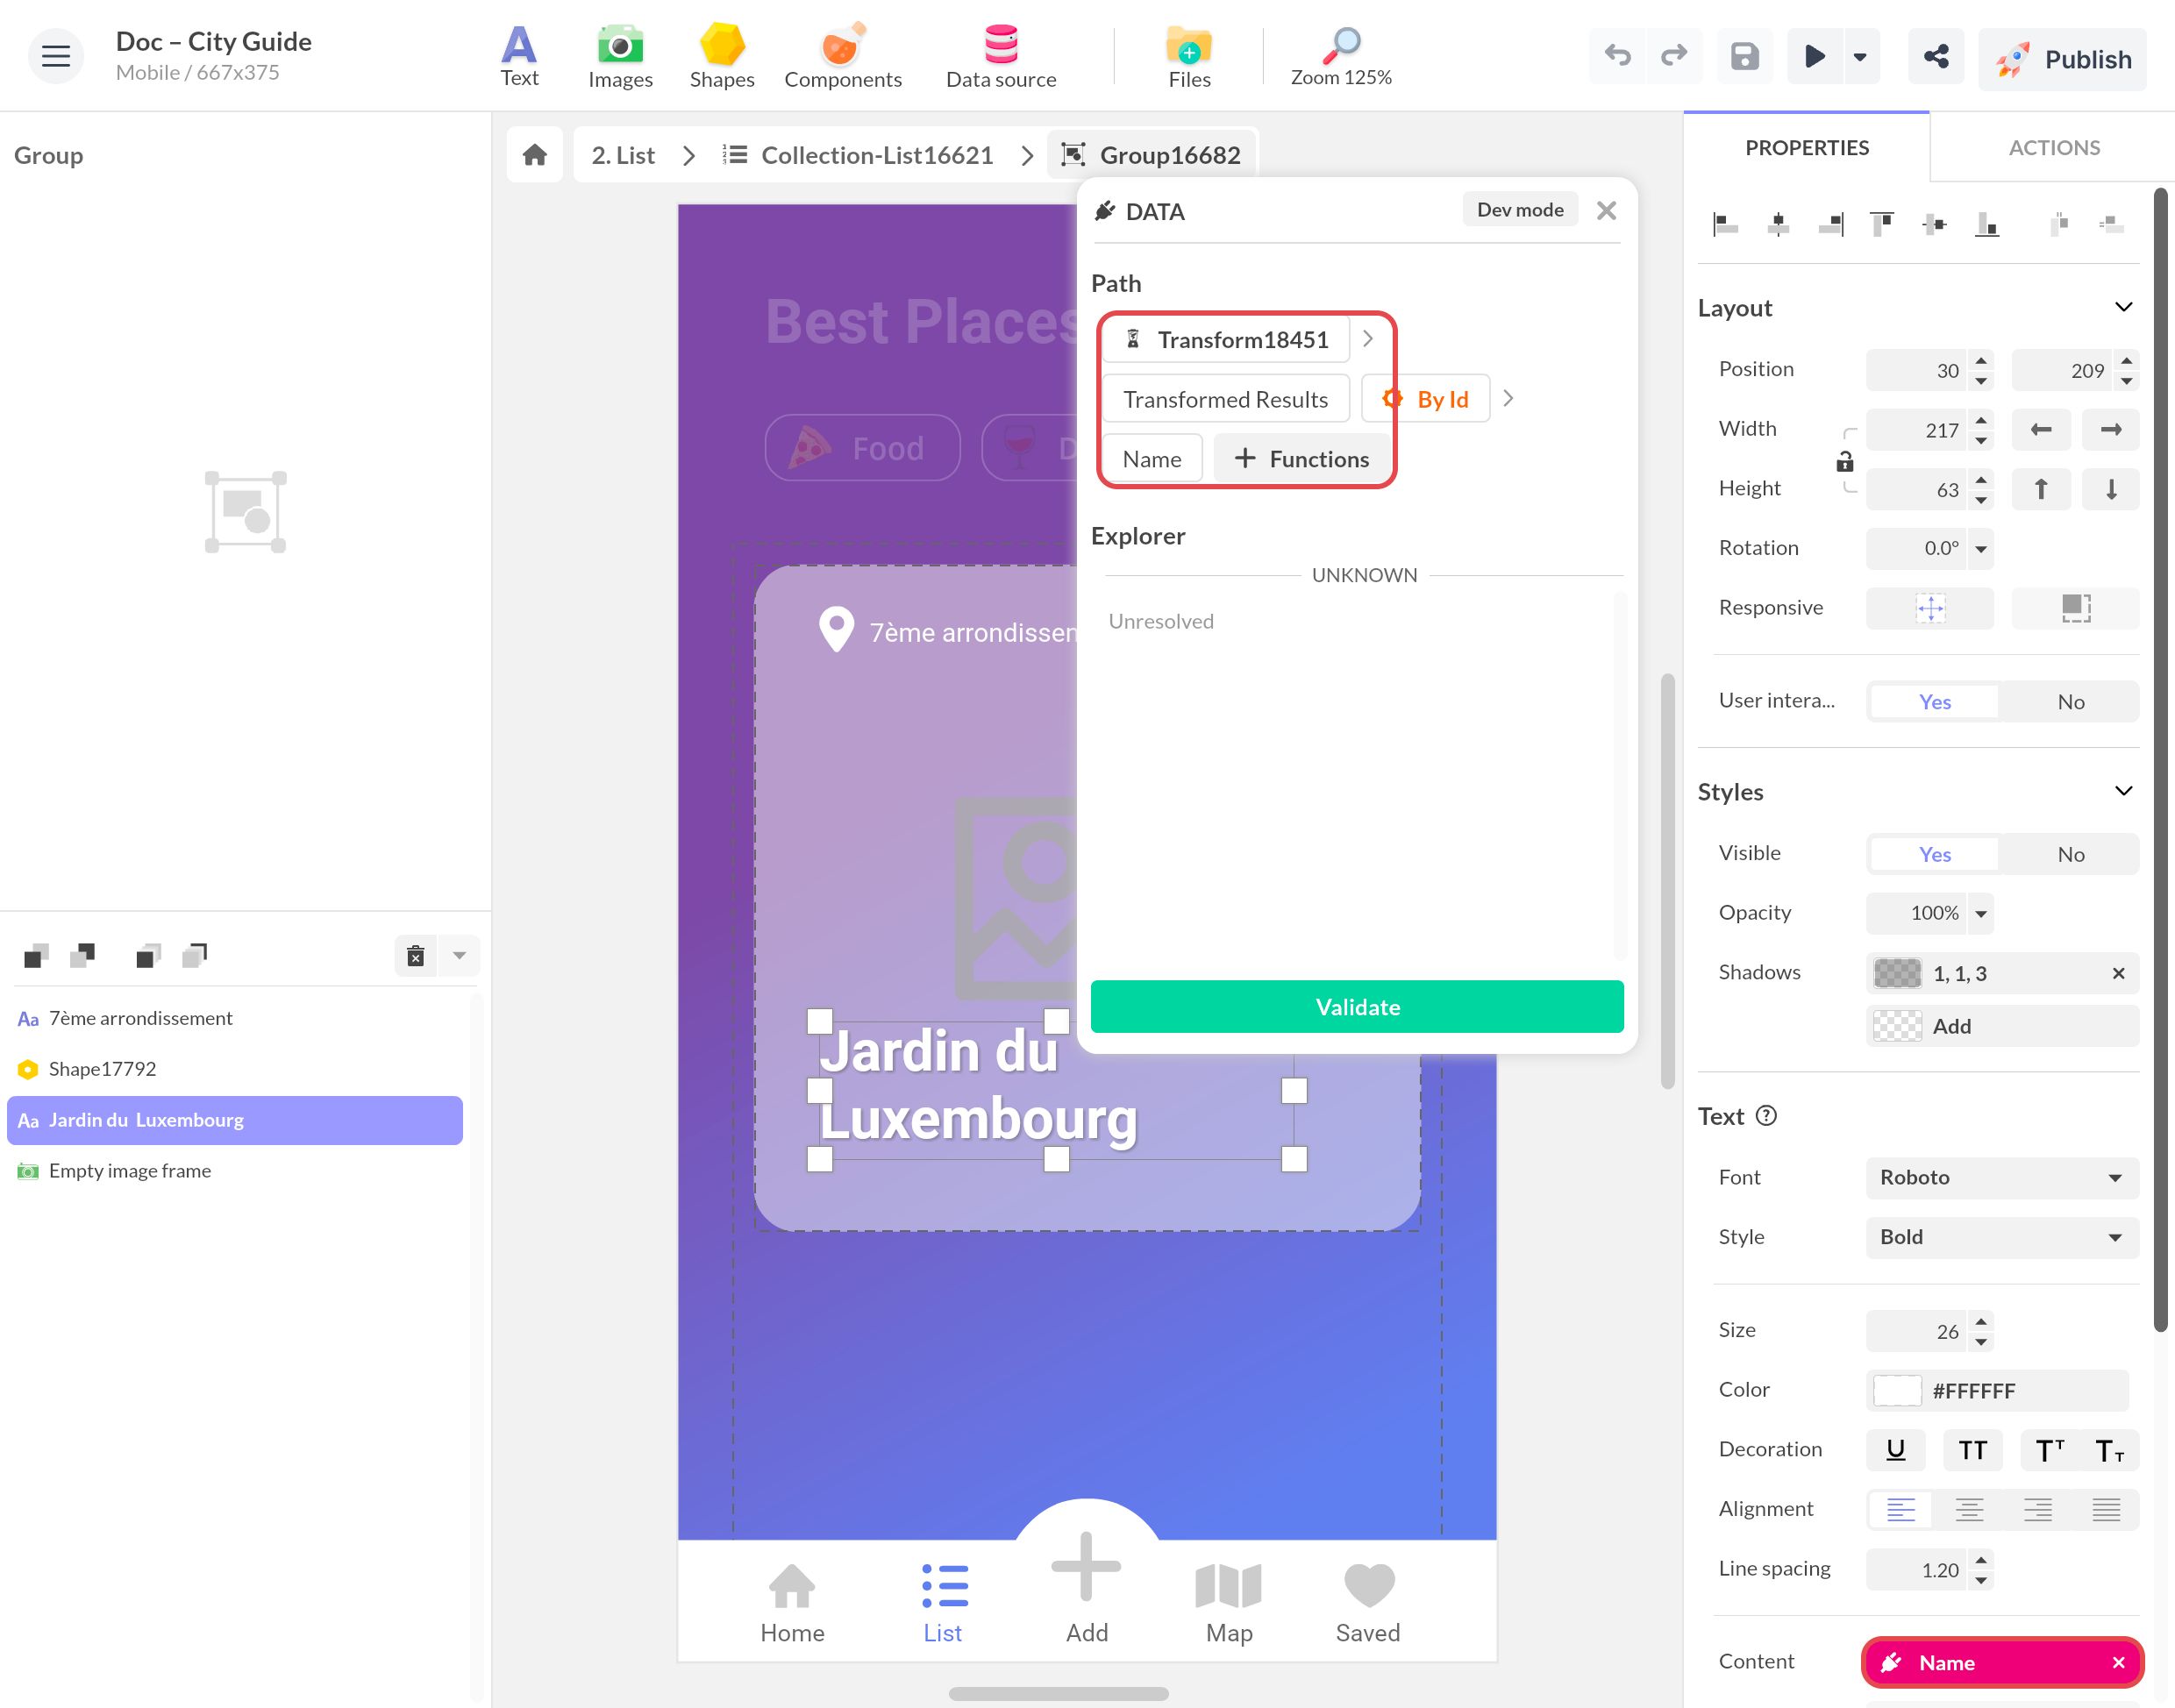Collapse the Layout section

[2123, 307]
